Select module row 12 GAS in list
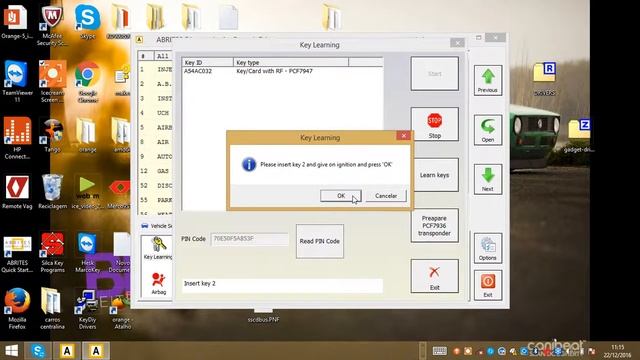 (156, 171)
